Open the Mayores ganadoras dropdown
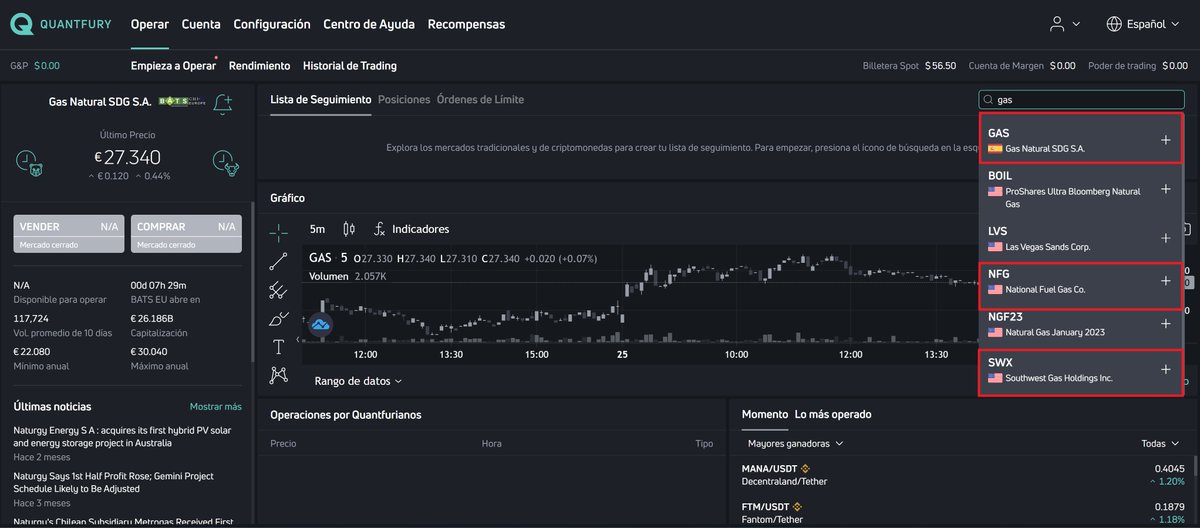The image size is (1200, 528). pos(795,443)
